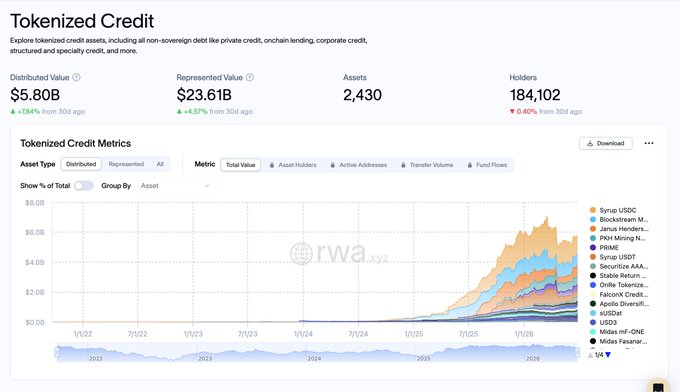Open the three-dot more options menu
Viewport: 680px width, 392px height.
[x=649, y=143]
